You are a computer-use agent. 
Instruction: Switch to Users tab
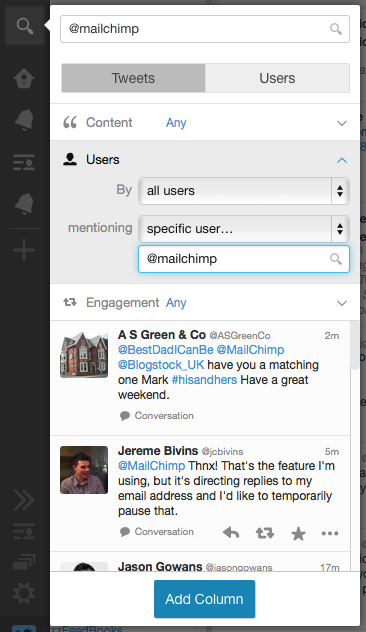277,78
